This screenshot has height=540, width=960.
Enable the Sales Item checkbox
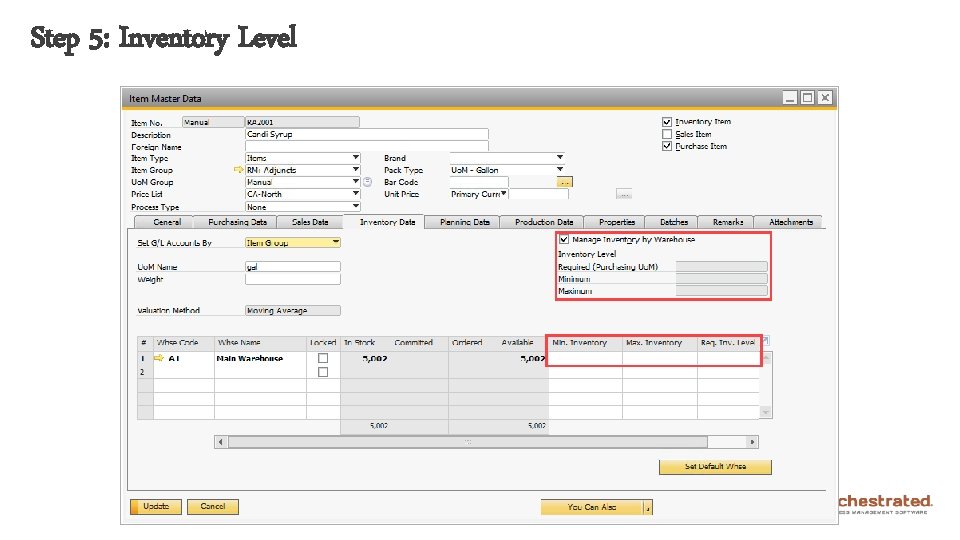click(x=667, y=134)
